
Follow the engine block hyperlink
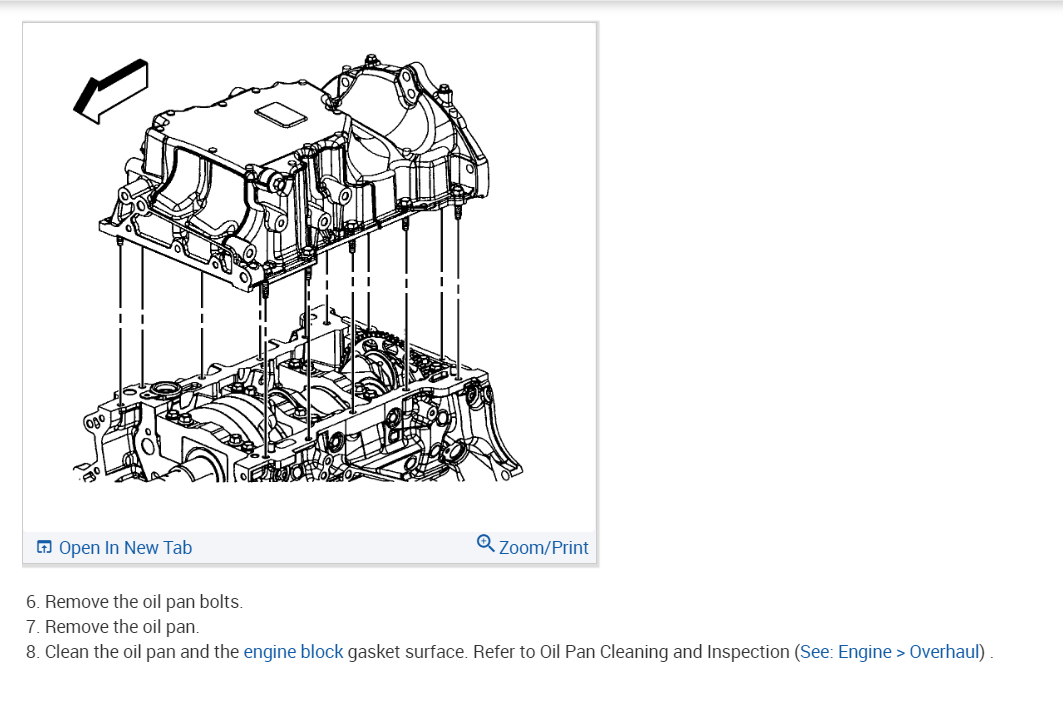(x=294, y=651)
